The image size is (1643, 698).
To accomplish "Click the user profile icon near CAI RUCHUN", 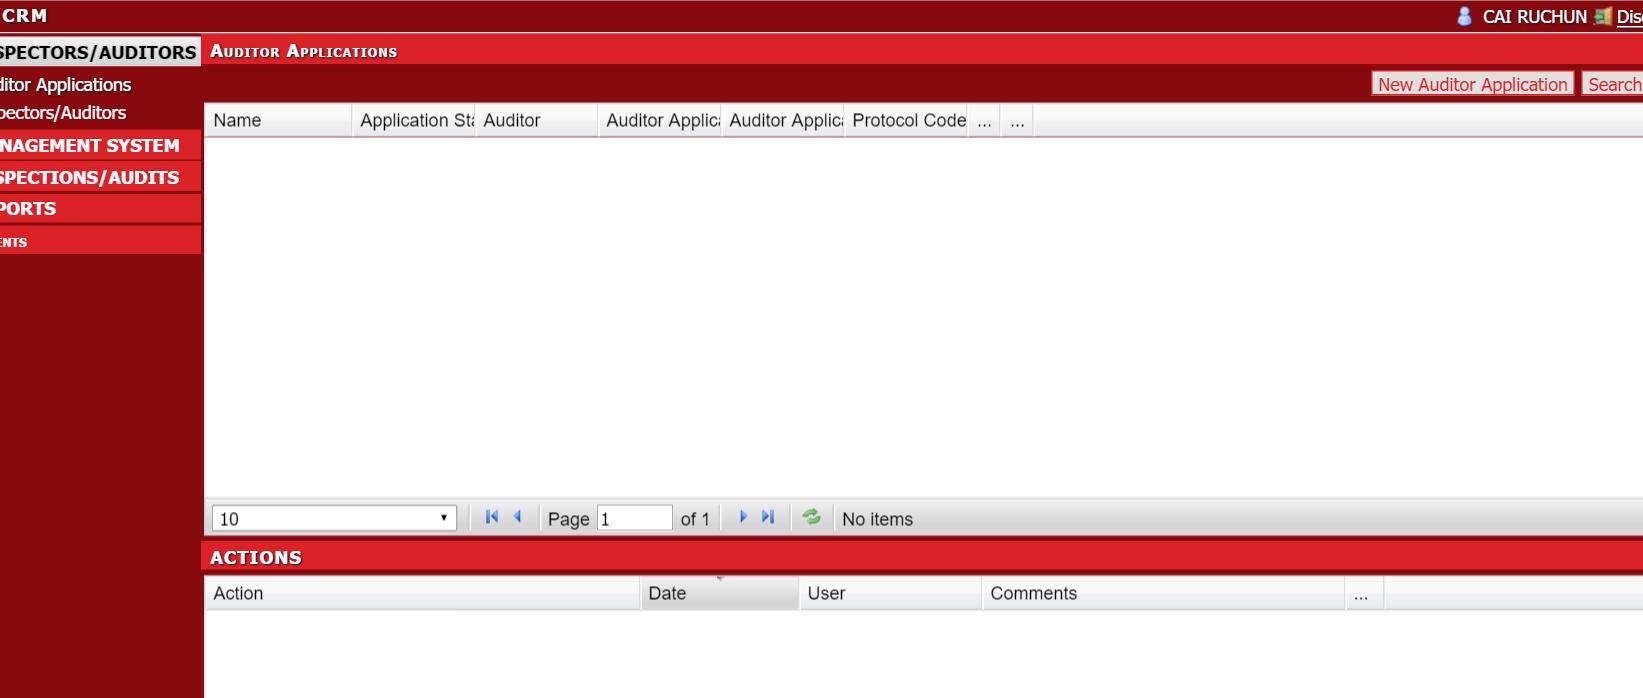I will point(1464,16).
